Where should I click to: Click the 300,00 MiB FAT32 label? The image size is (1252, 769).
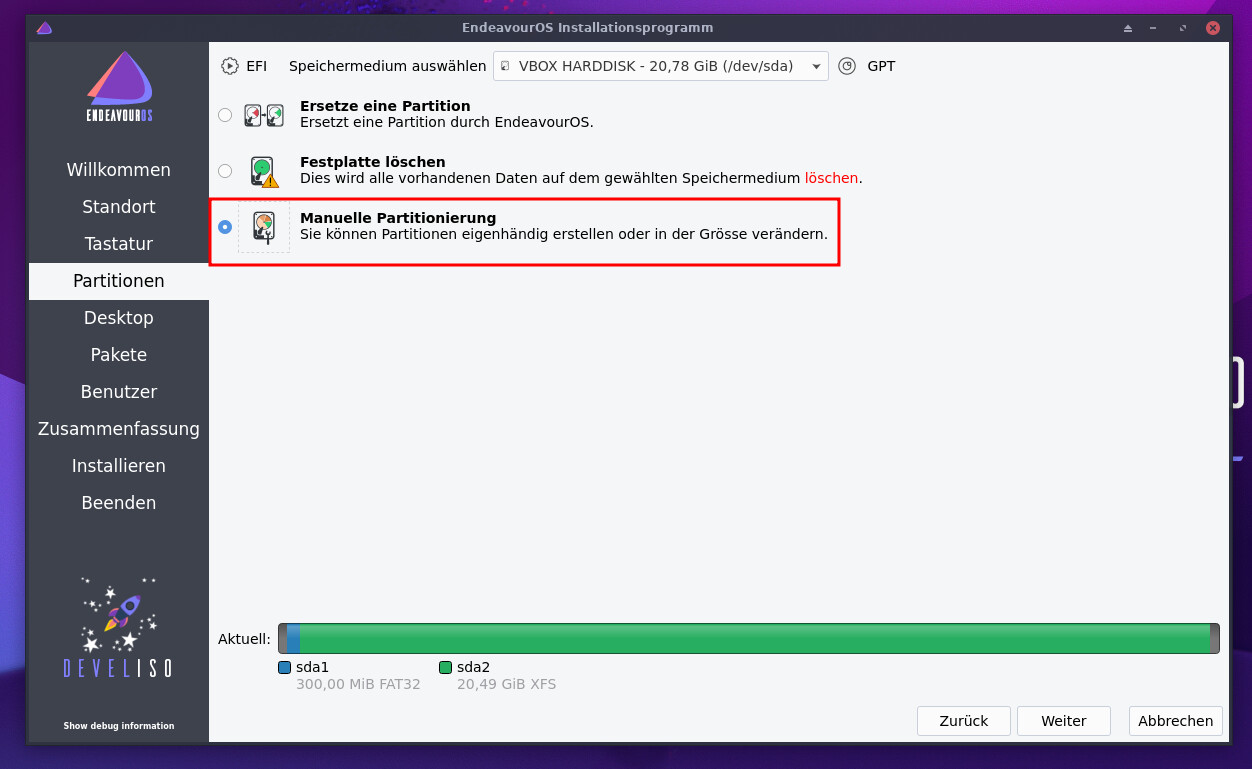click(x=358, y=685)
